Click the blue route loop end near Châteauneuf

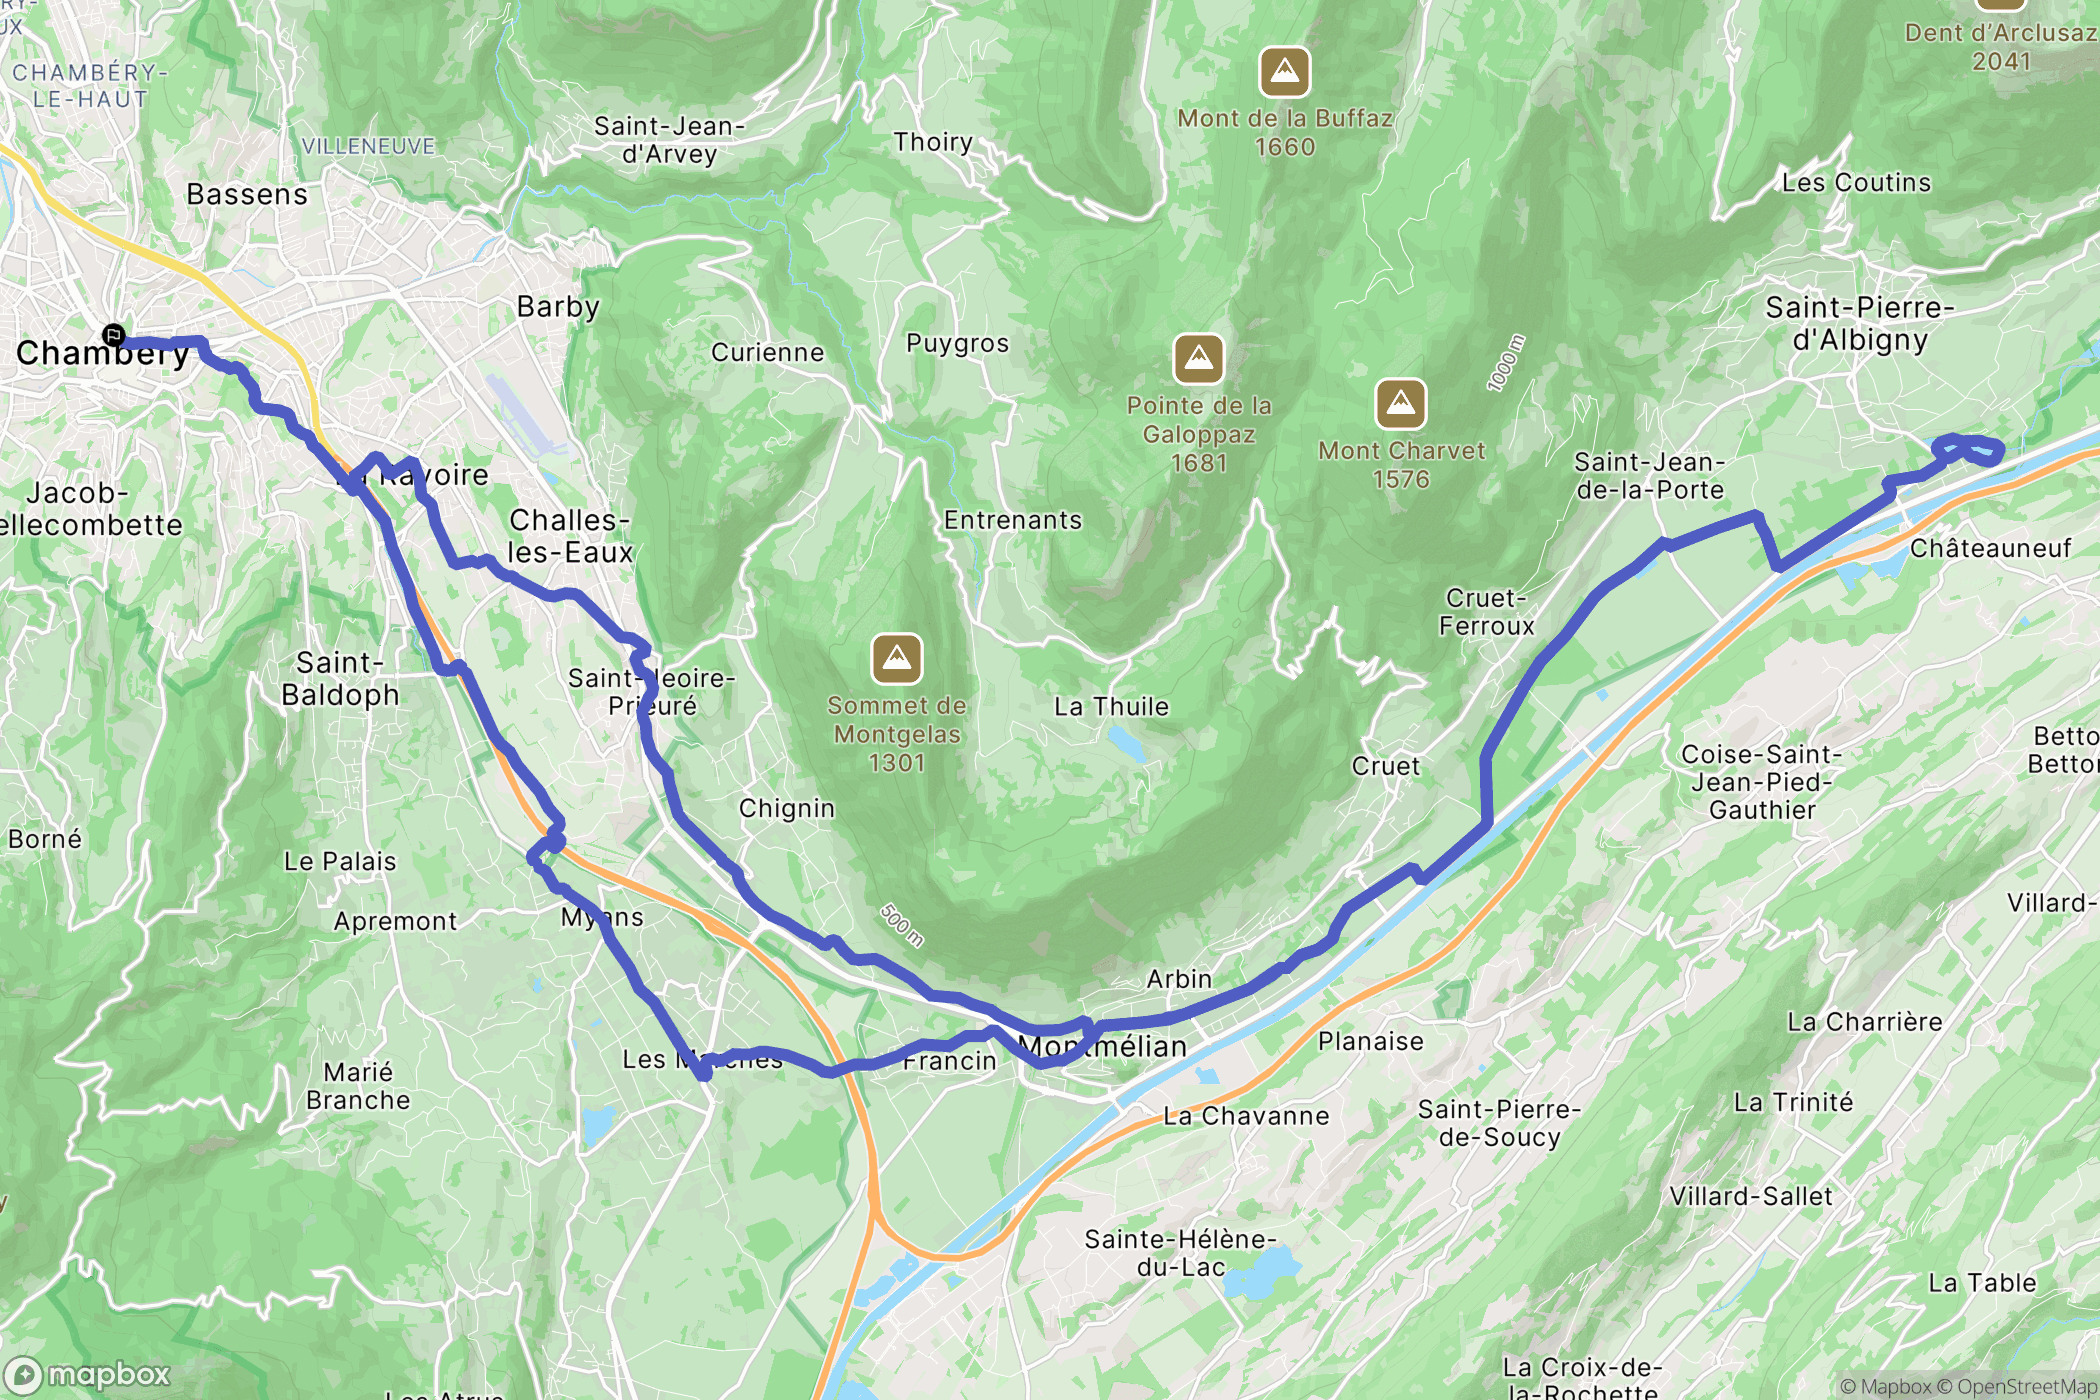tap(1970, 450)
